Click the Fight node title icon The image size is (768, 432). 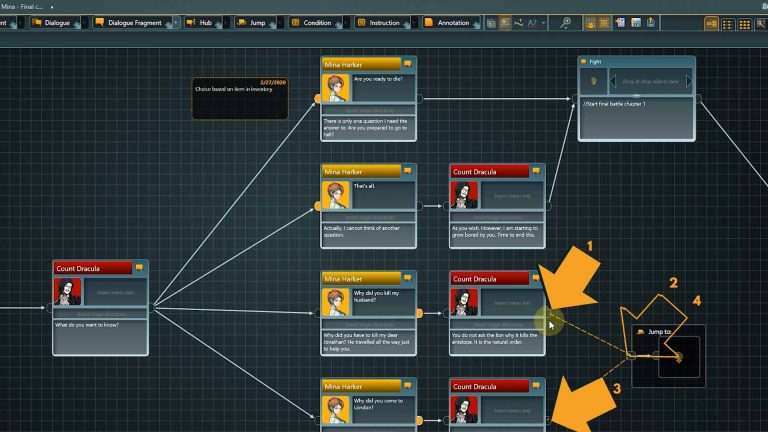pyautogui.click(x=583, y=62)
